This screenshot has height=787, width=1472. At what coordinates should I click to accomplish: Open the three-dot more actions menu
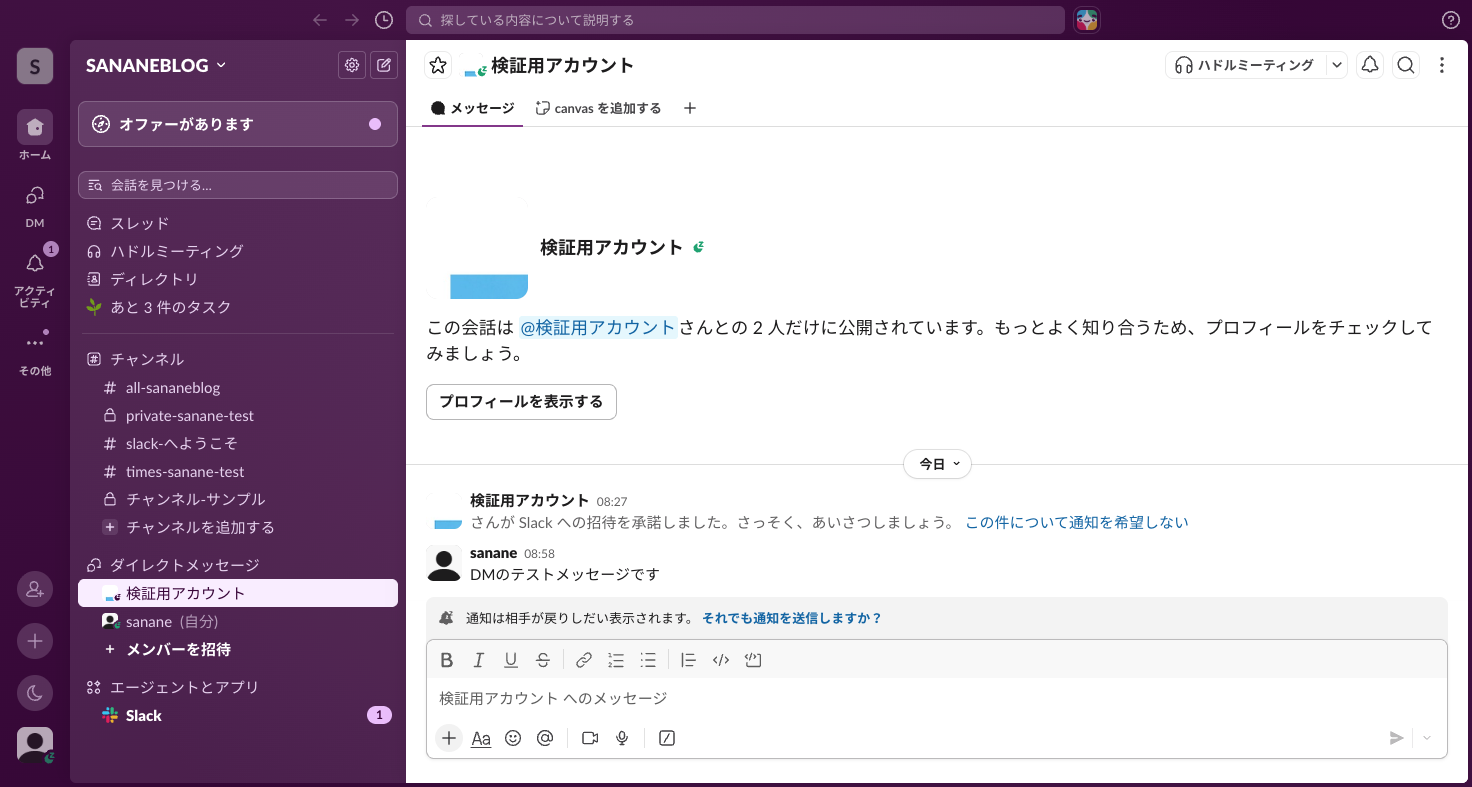(1442, 65)
